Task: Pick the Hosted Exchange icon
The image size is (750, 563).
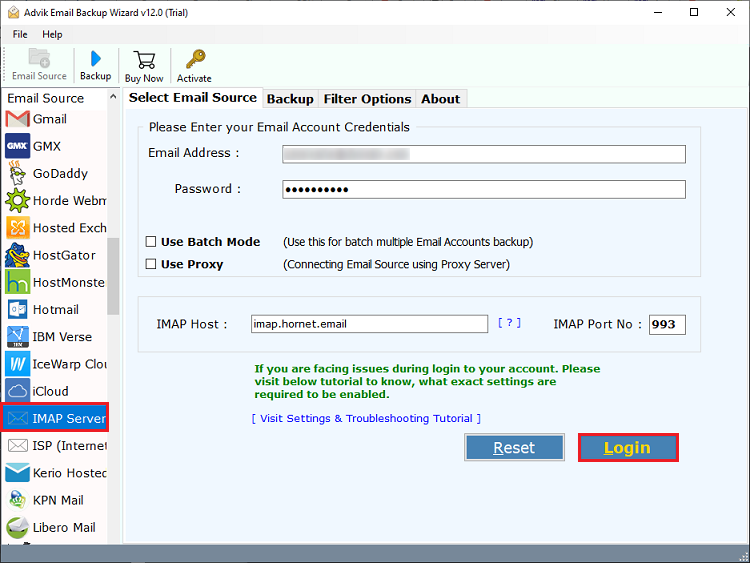Action: coord(18,228)
